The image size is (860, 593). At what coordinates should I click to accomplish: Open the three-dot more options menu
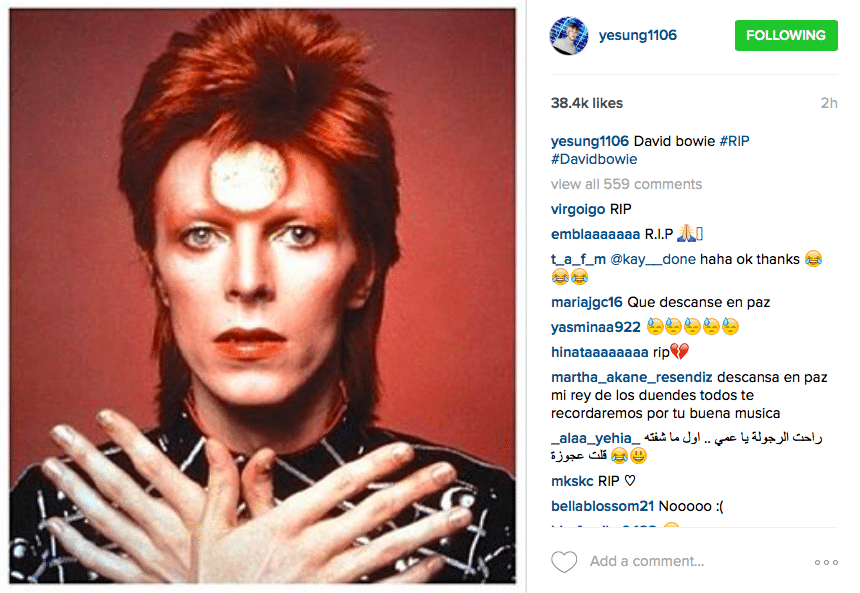point(826,562)
